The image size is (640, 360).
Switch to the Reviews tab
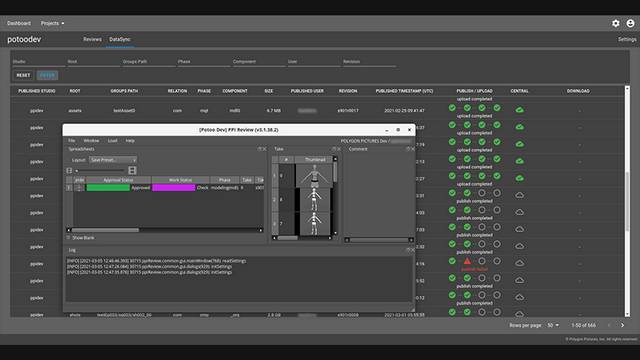click(x=92, y=39)
